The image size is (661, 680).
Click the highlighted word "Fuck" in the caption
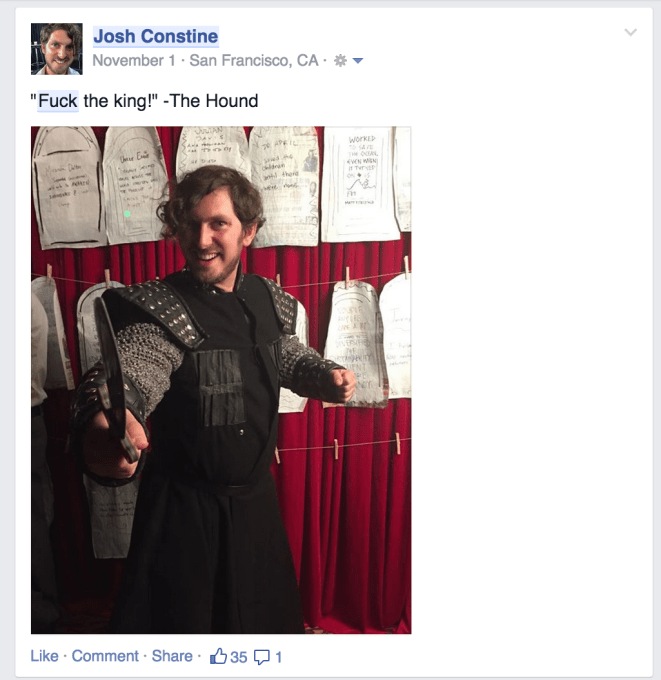point(58,101)
